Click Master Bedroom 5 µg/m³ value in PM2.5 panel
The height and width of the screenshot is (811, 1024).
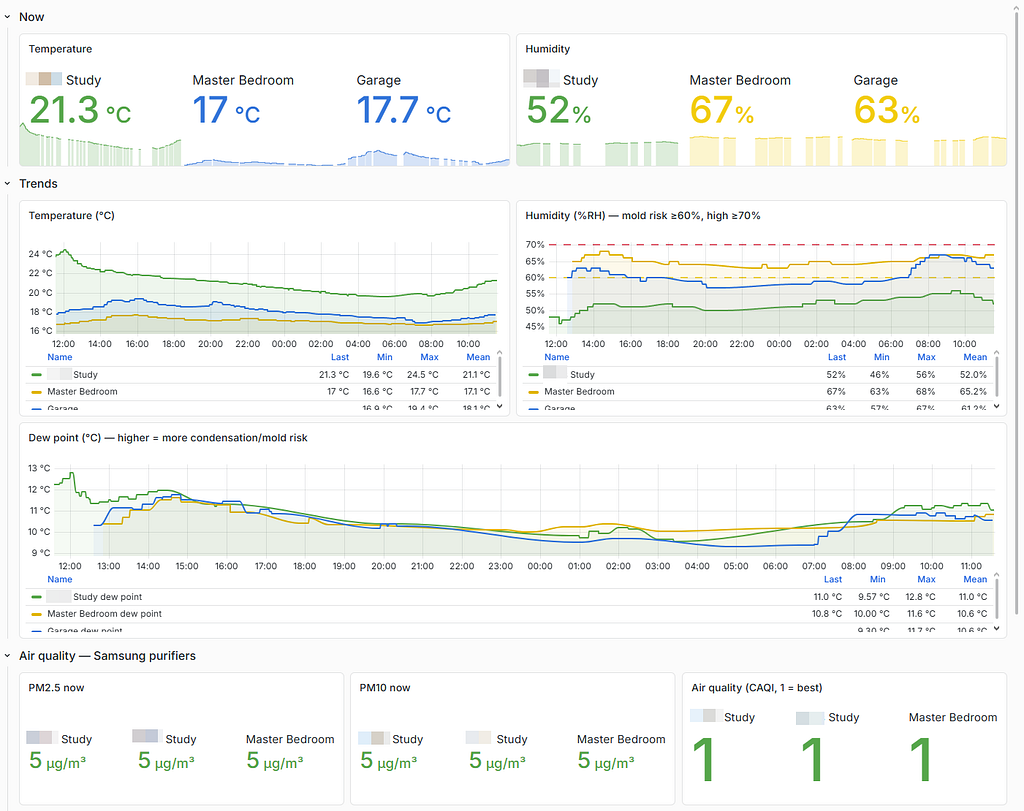coord(275,761)
